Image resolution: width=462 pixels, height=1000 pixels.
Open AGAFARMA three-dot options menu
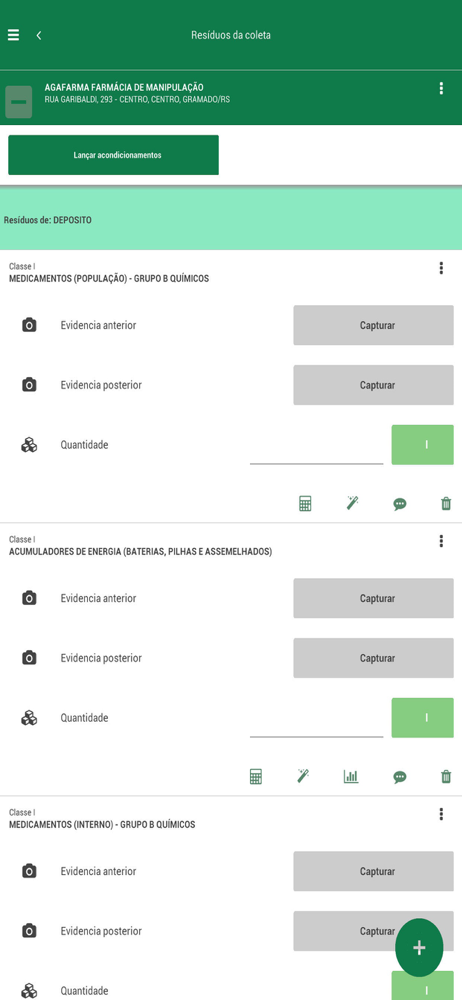pos(441,89)
